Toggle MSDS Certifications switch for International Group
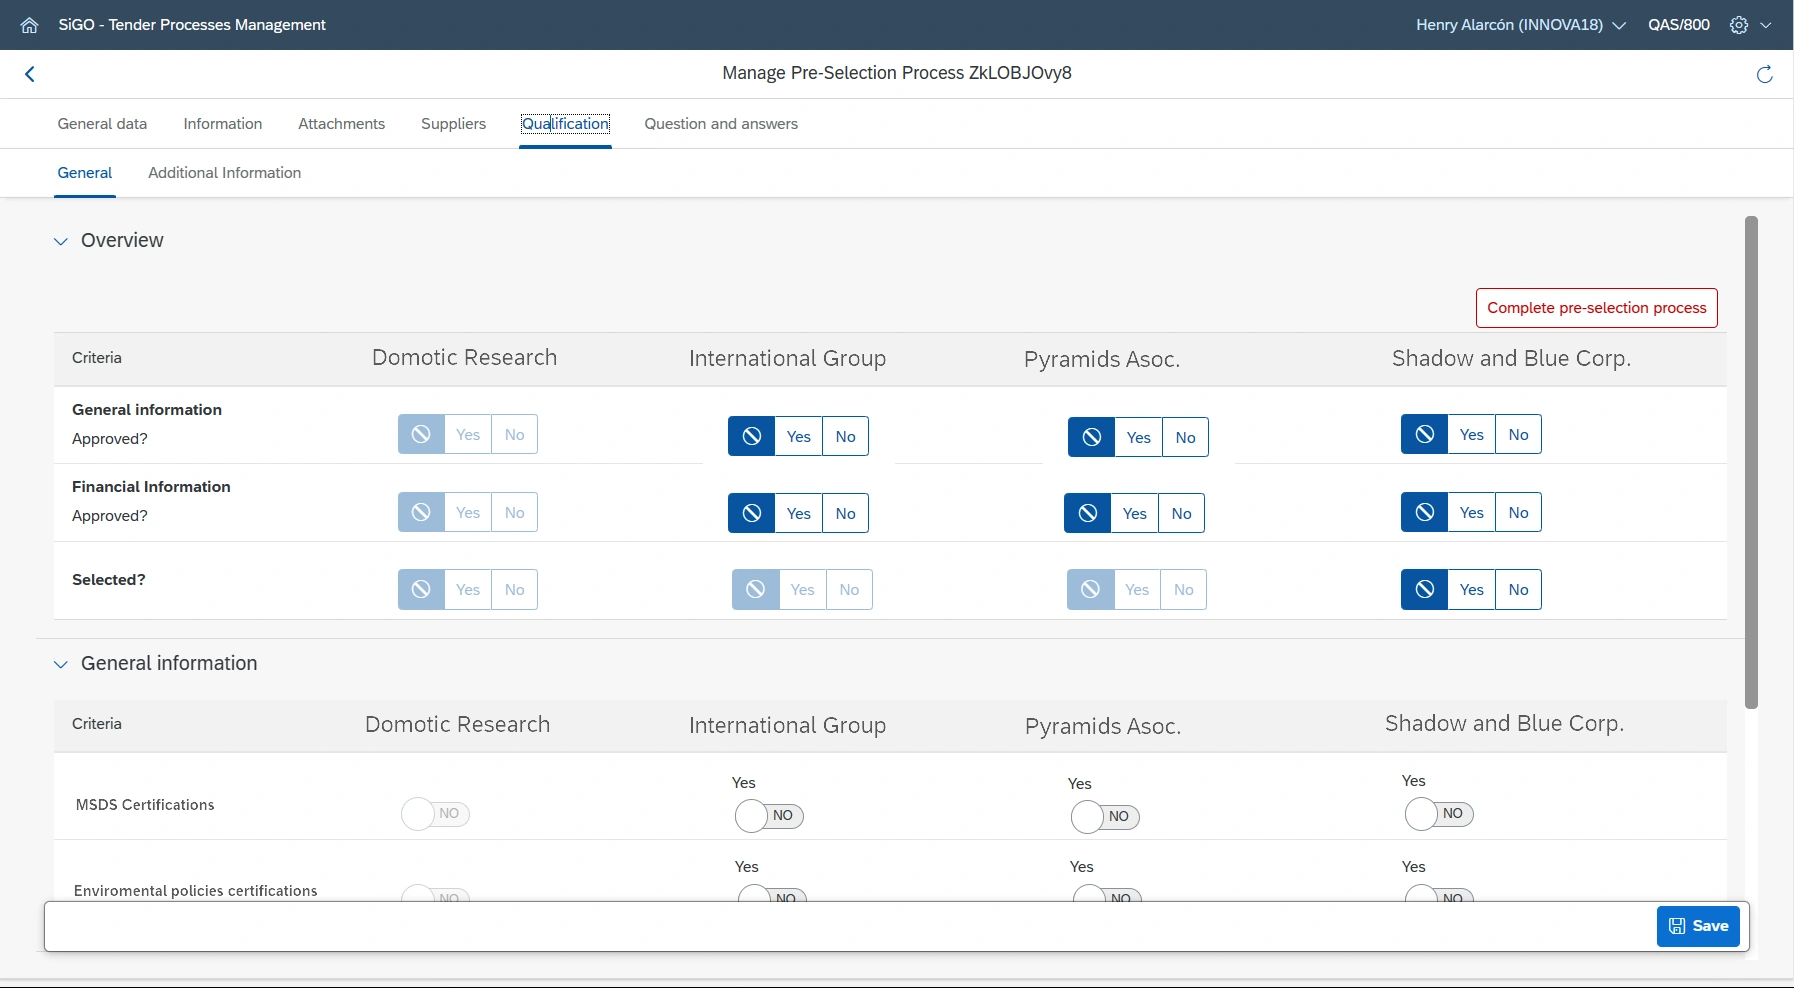1794x988 pixels. (x=769, y=816)
